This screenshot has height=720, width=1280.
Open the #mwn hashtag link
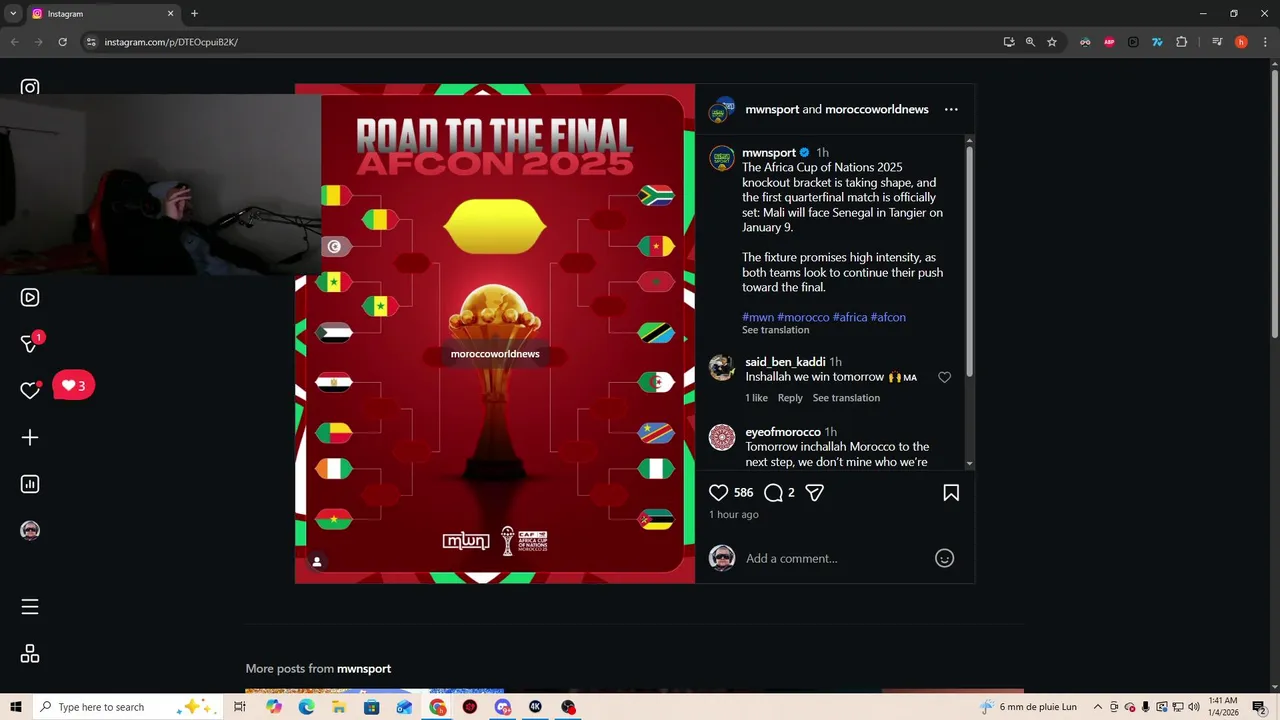tap(758, 317)
